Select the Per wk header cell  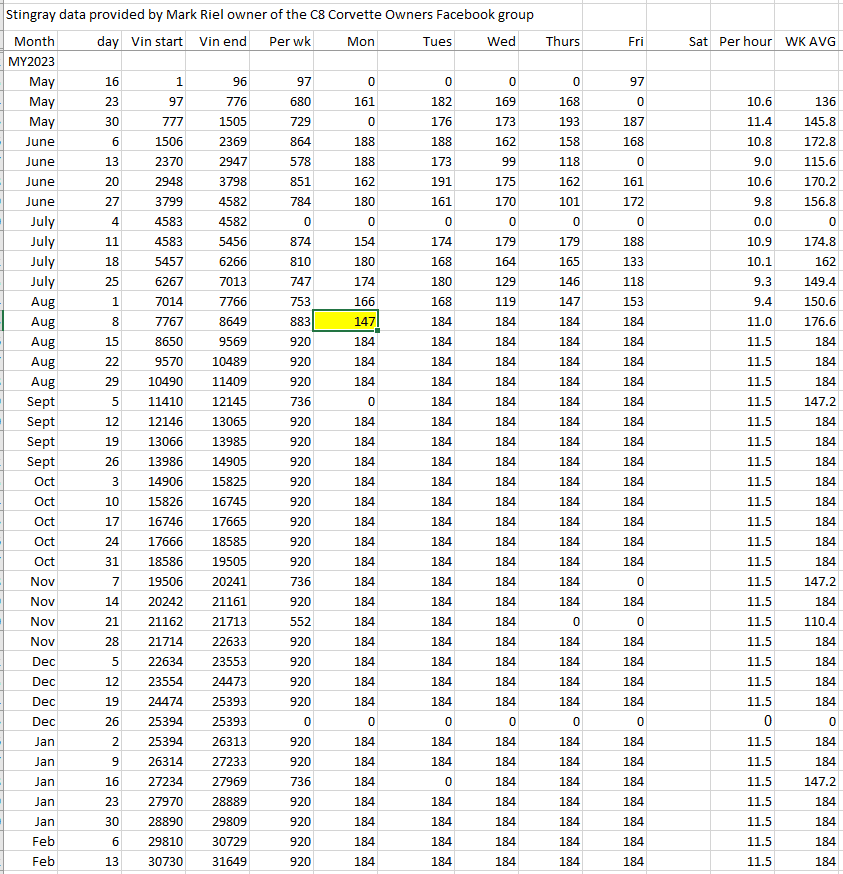[290, 41]
